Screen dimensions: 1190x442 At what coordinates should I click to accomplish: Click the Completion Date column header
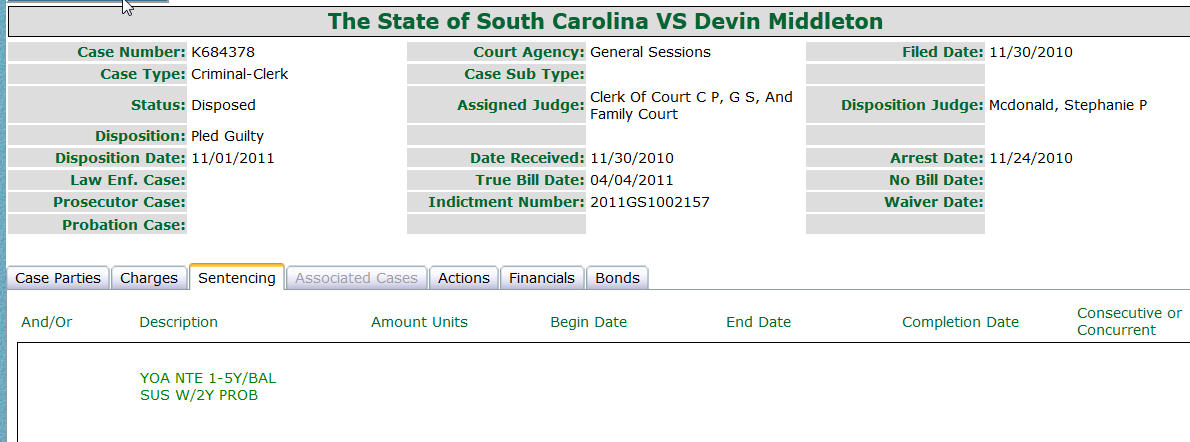pos(960,322)
